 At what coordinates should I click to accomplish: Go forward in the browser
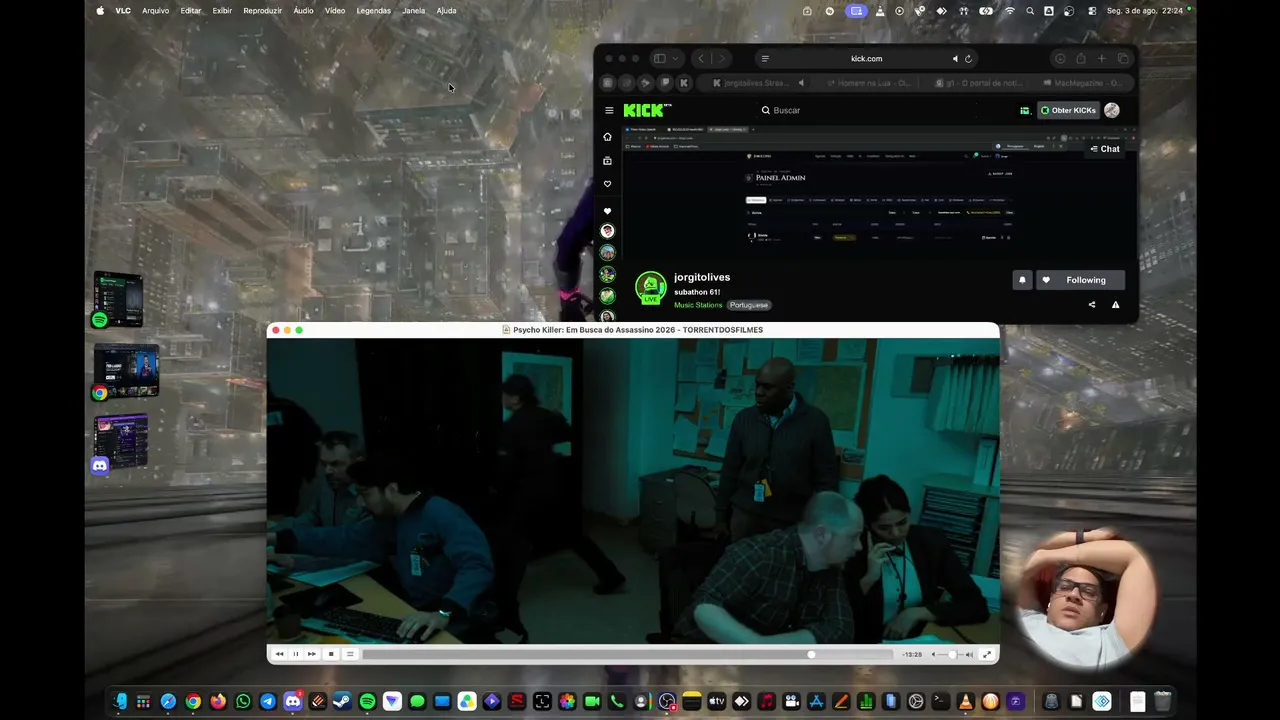coord(721,59)
